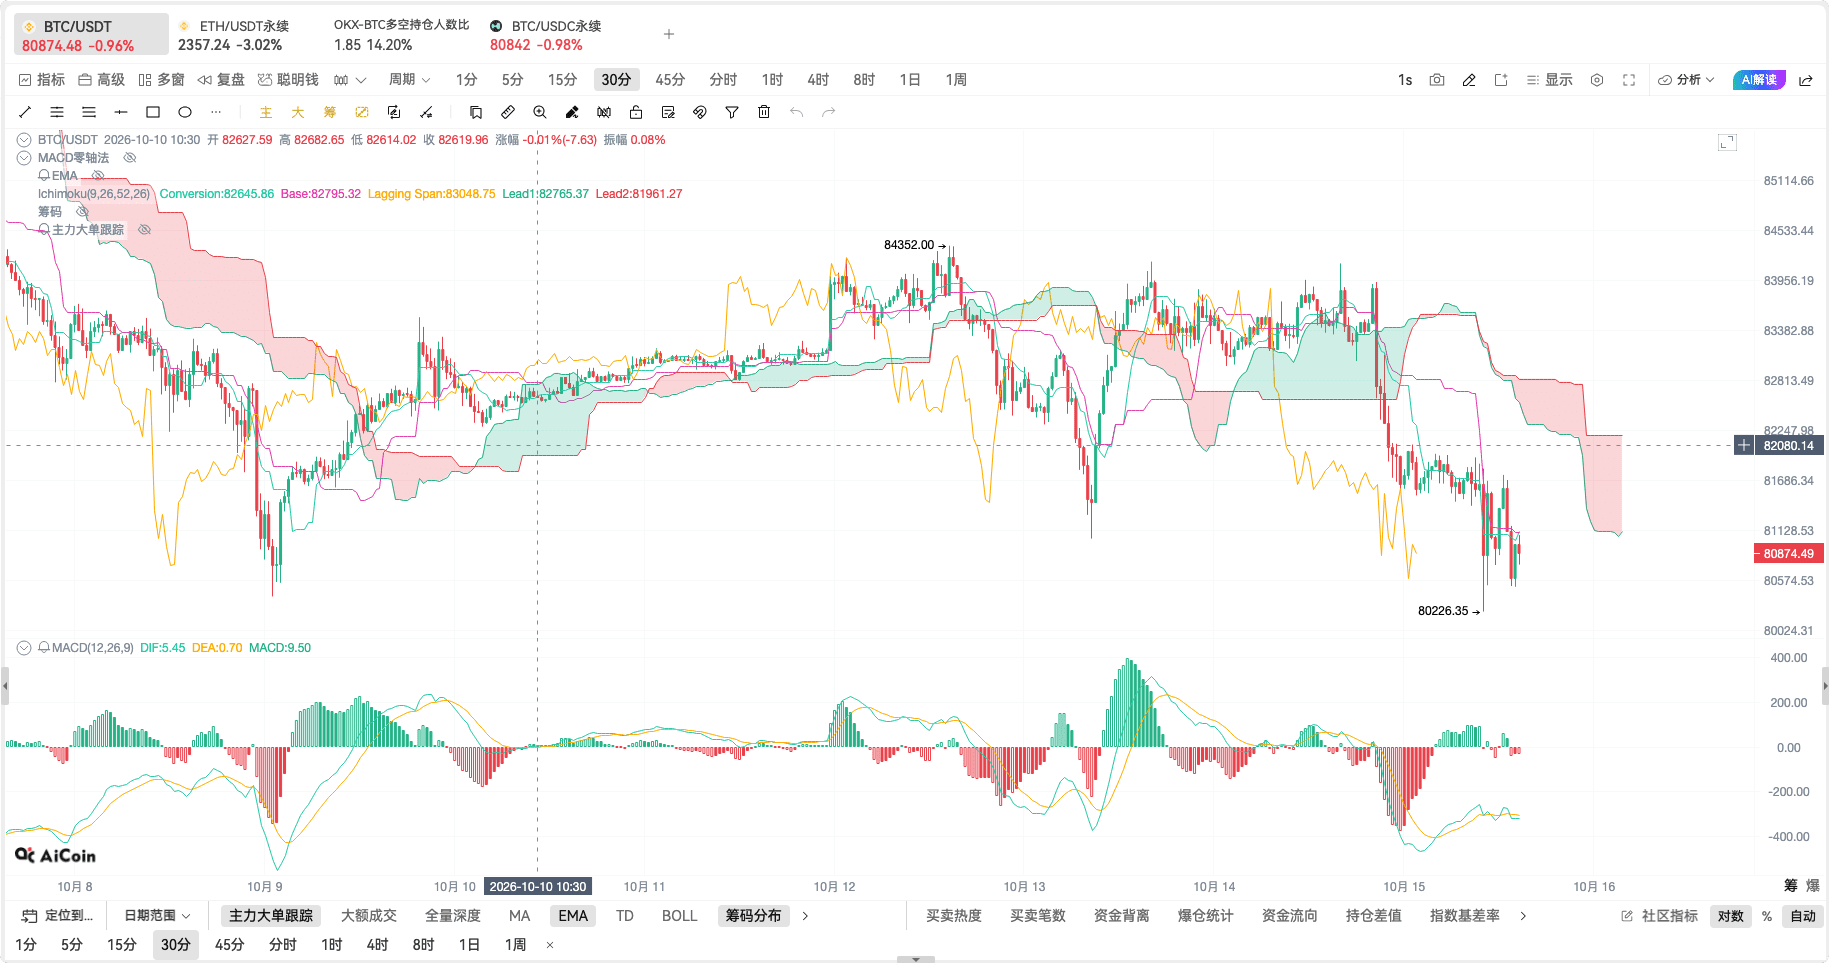The width and height of the screenshot is (1829, 963).
Task: Click the orange 大 drawing shortcut
Action: 298,112
